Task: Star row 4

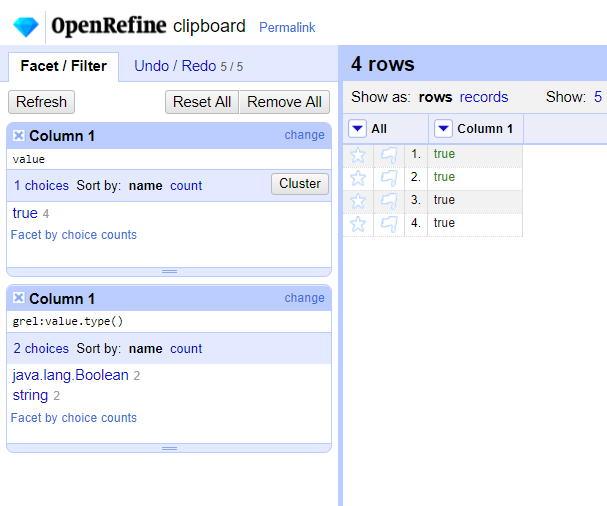Action: pos(358,224)
